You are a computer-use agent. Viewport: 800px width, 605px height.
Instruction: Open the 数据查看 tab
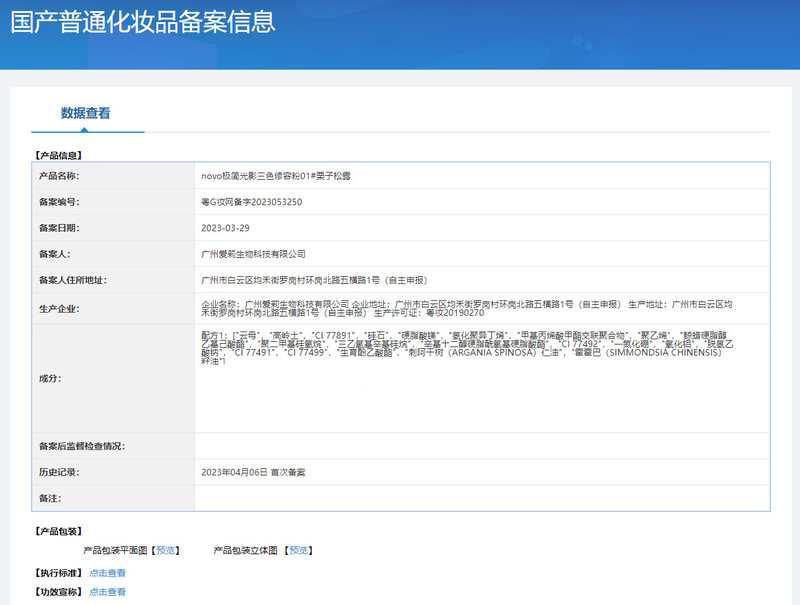86,113
